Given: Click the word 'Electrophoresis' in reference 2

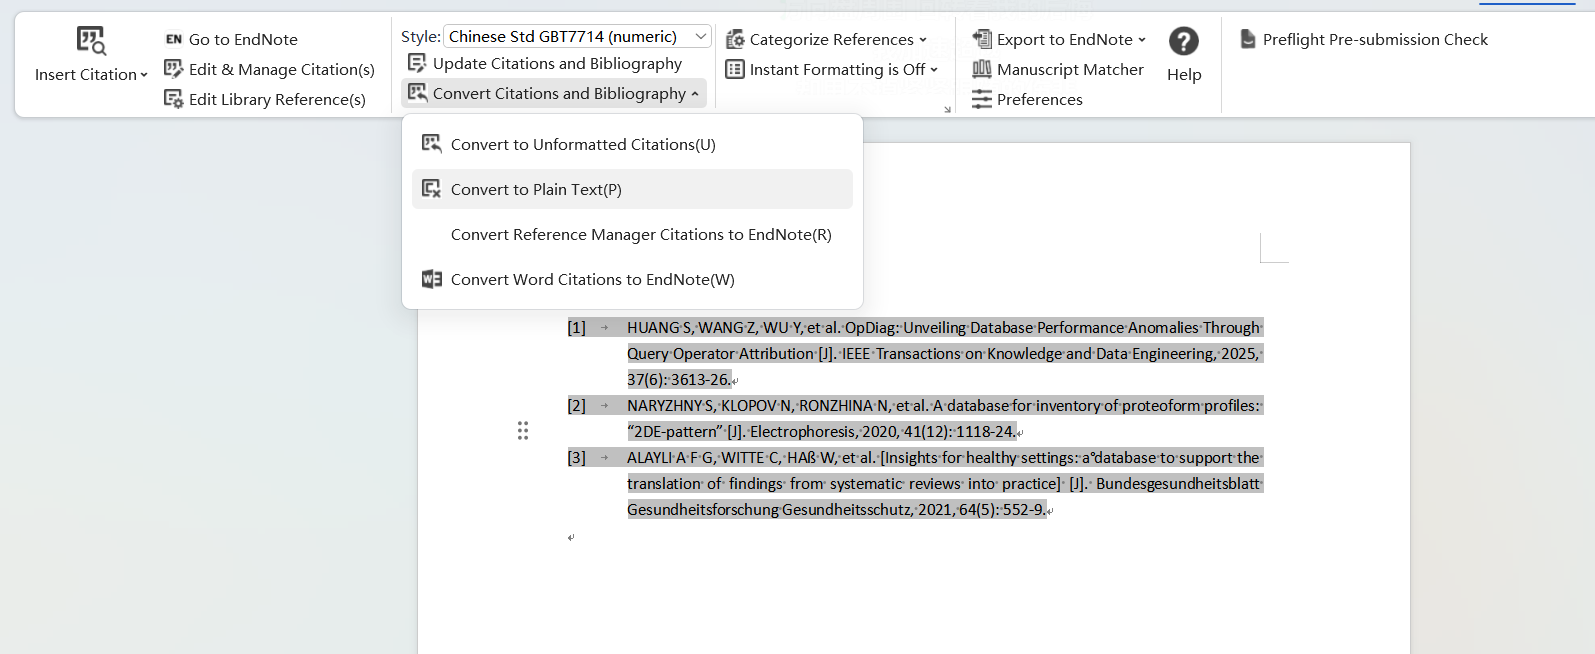Looking at the screenshot, I should point(804,432).
